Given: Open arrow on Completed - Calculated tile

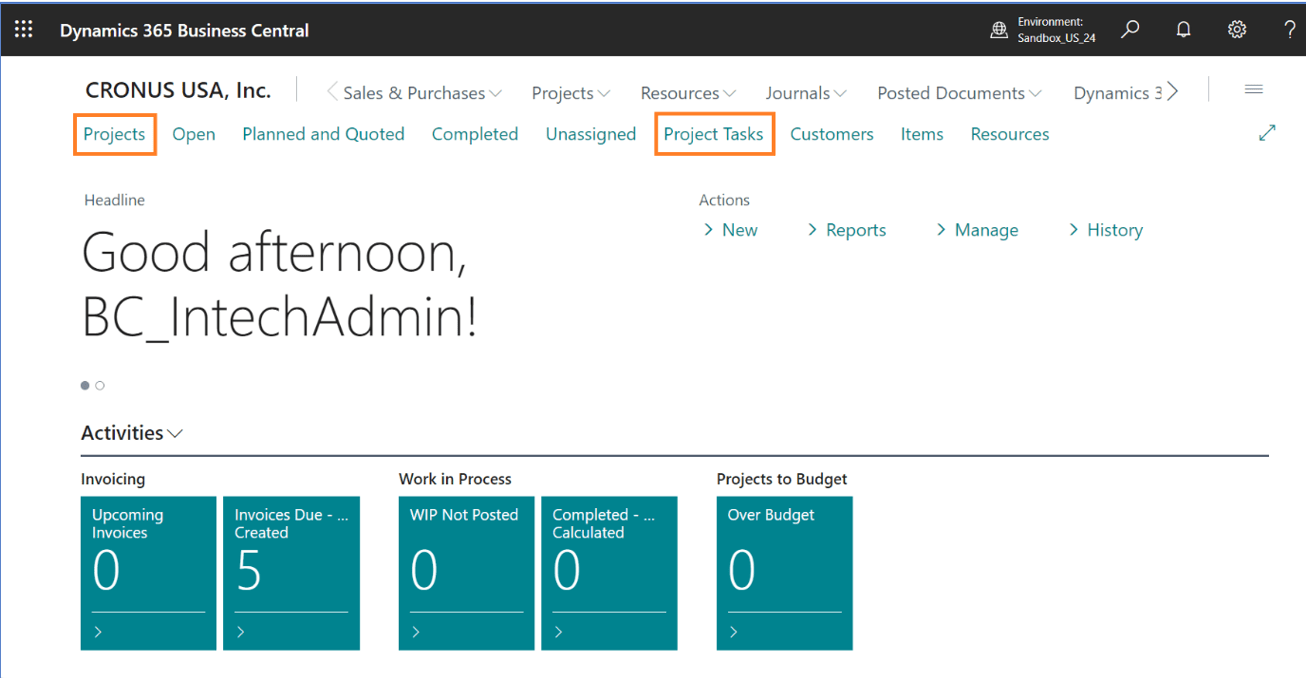Looking at the screenshot, I should pyautogui.click(x=559, y=632).
